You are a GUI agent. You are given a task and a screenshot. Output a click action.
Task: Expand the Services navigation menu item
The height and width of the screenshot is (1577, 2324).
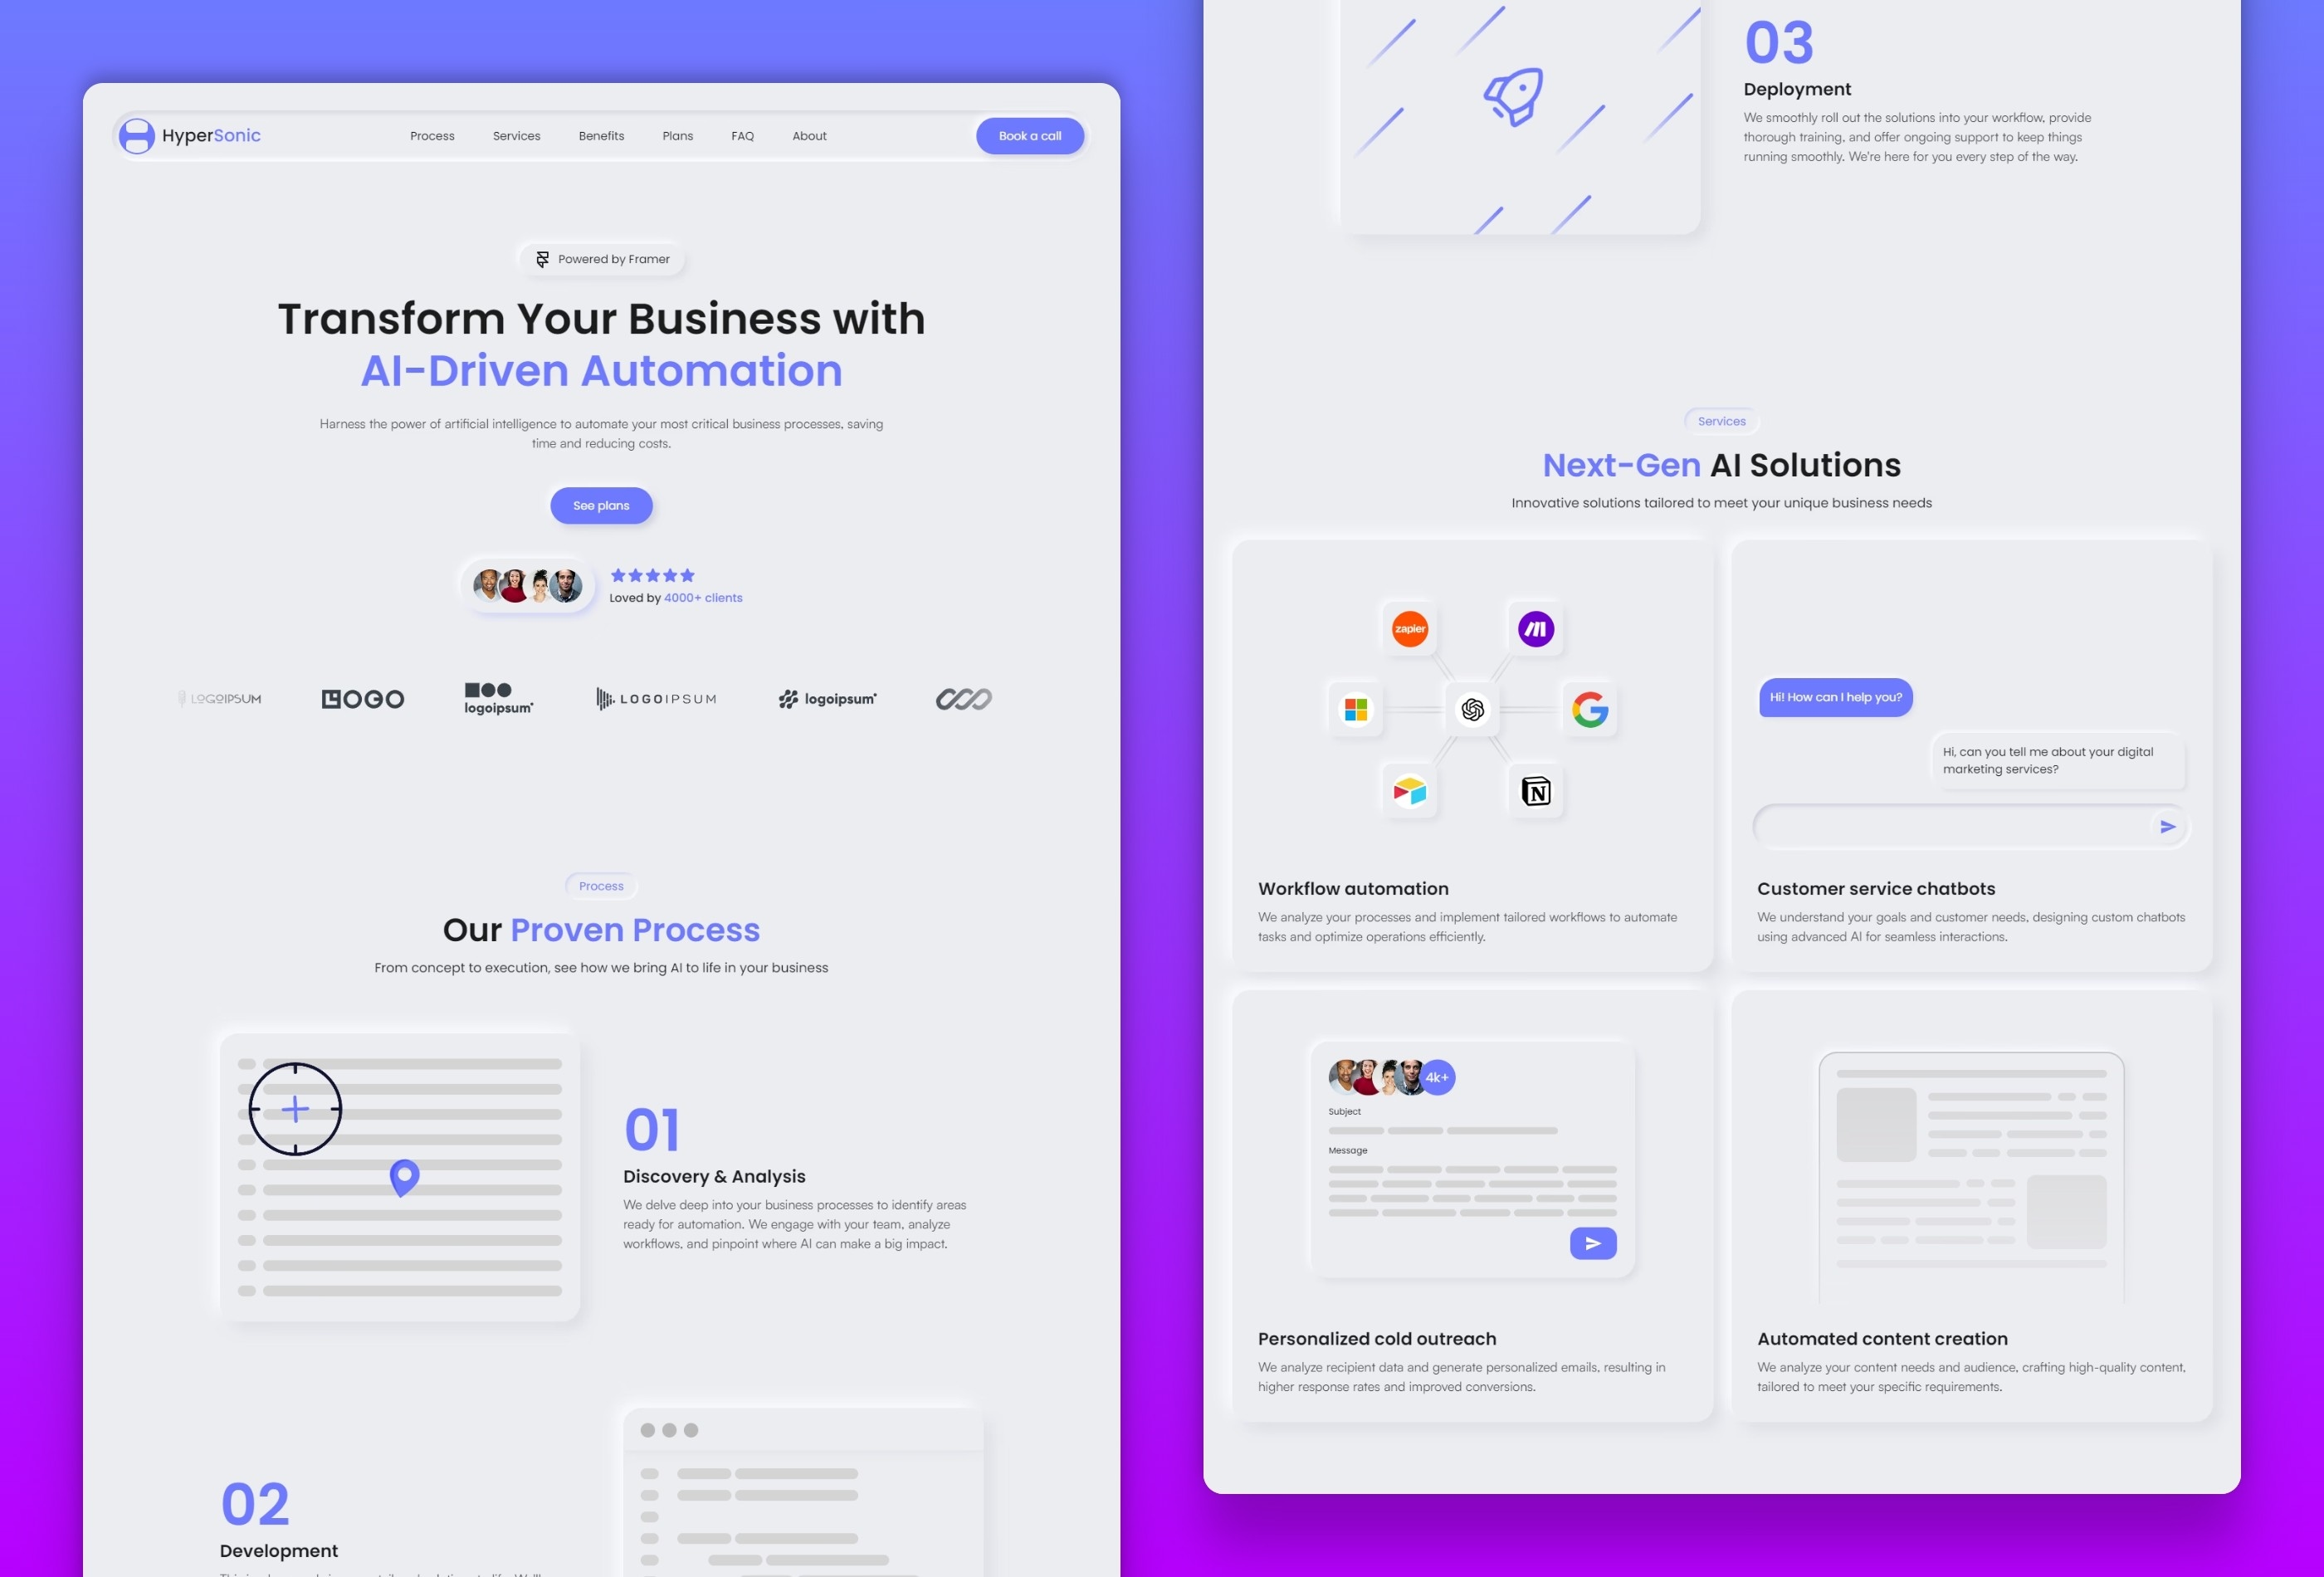click(x=515, y=135)
